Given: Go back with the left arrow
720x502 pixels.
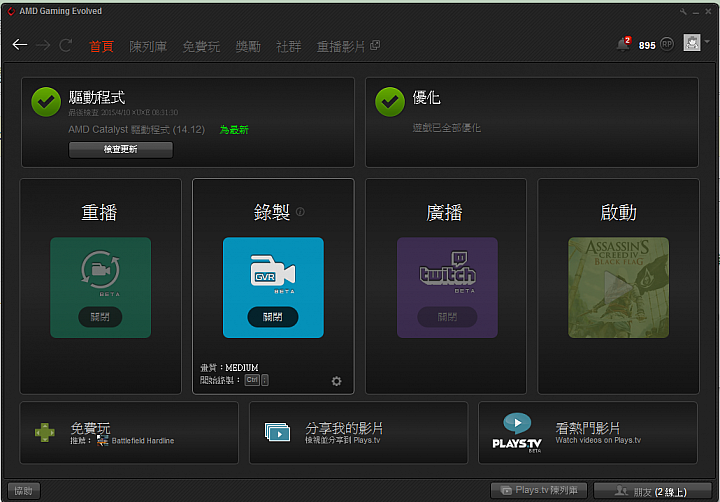Looking at the screenshot, I should (20, 45).
